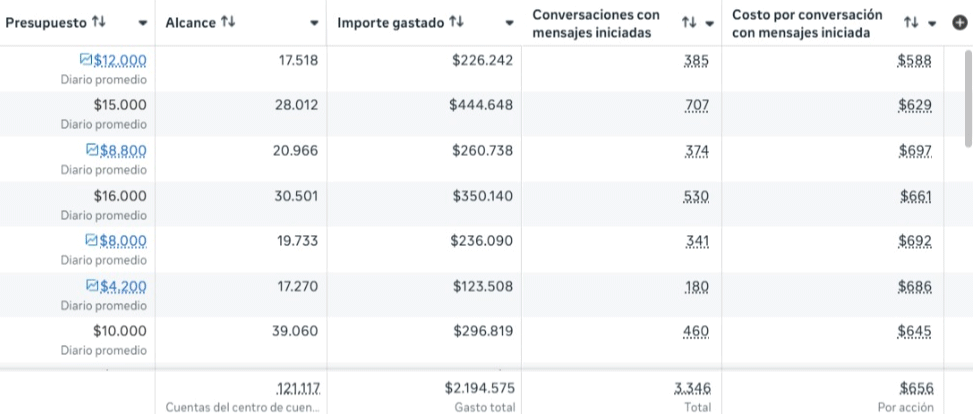The height and width of the screenshot is (414, 973).
Task: Open the Presupuesto column dropdown arrow
Action: tap(143, 23)
